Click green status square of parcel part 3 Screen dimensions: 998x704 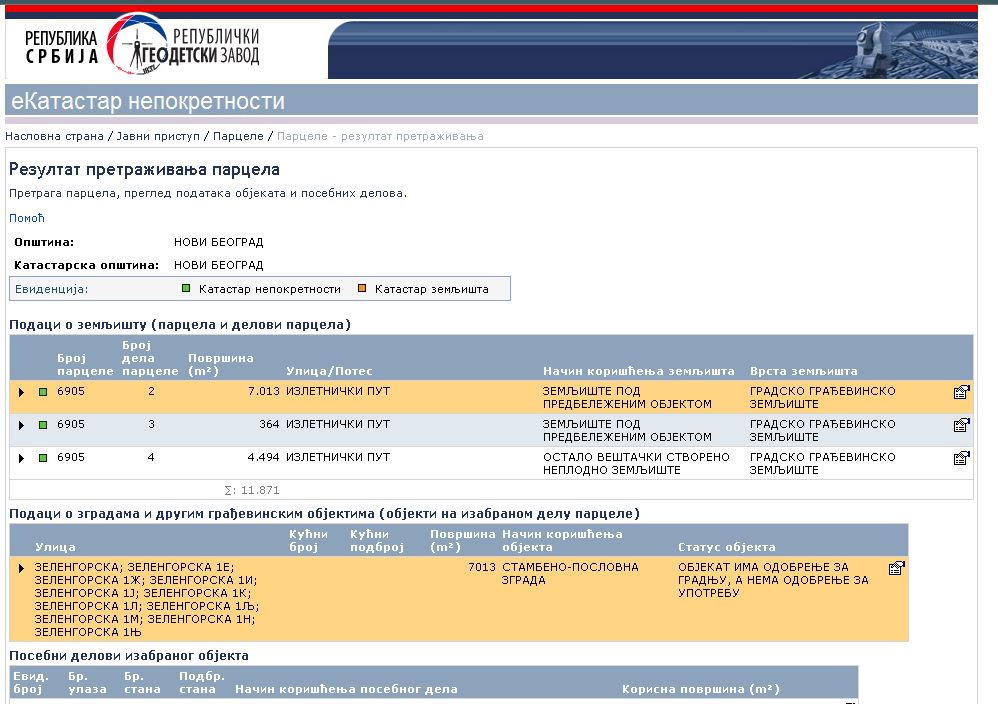pos(43,425)
